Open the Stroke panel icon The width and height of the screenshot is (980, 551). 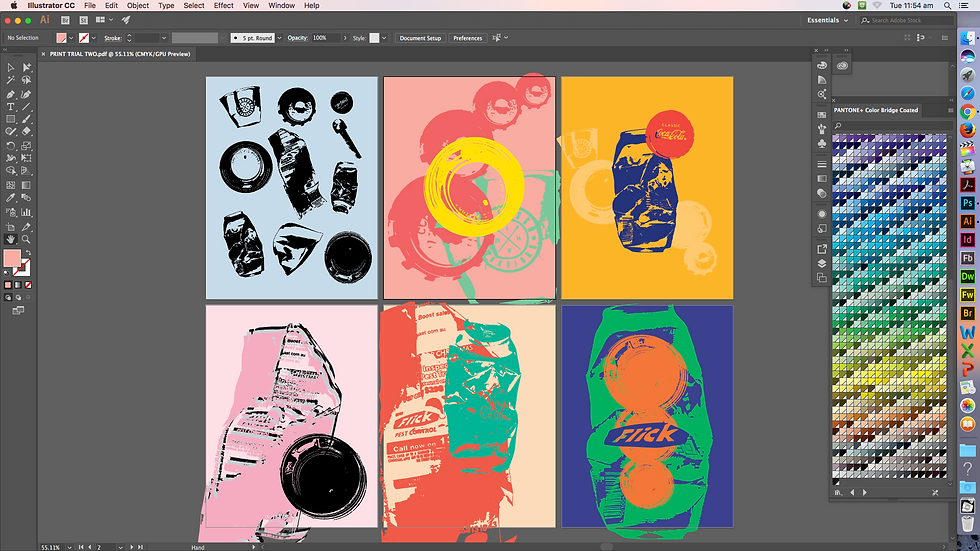(x=822, y=164)
